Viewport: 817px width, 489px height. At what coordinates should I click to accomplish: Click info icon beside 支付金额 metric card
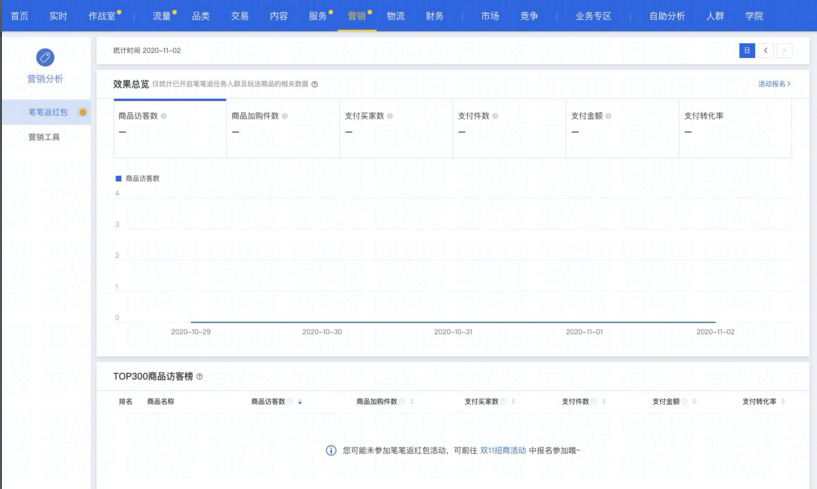click(x=608, y=116)
